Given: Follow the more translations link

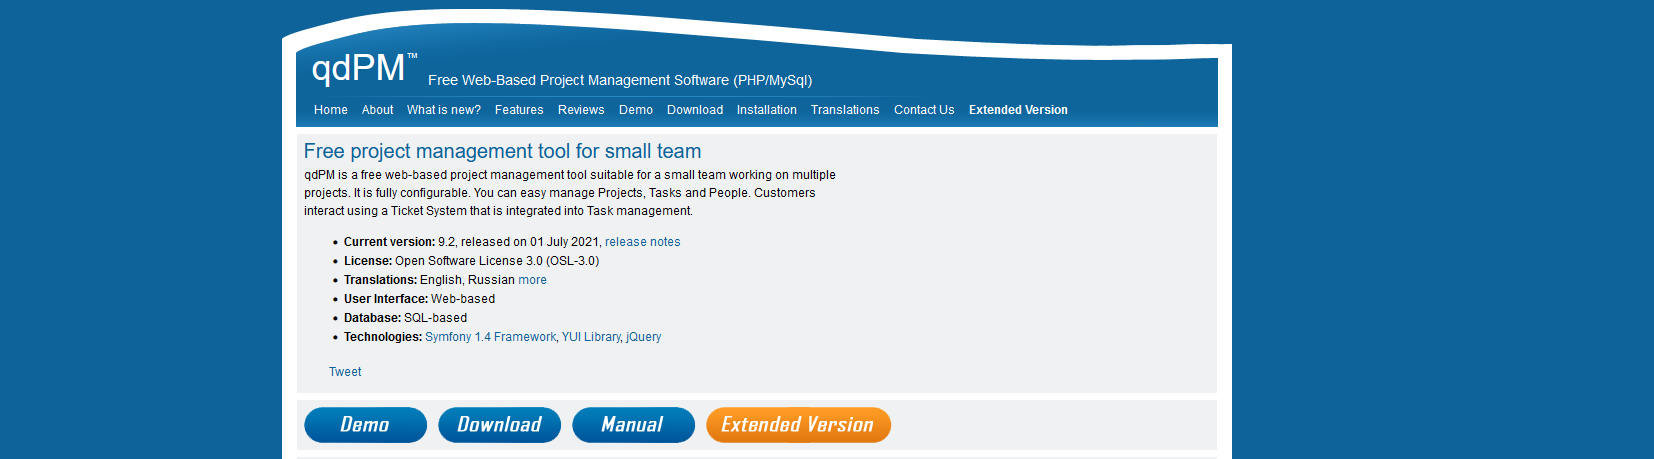Looking at the screenshot, I should click(533, 280).
